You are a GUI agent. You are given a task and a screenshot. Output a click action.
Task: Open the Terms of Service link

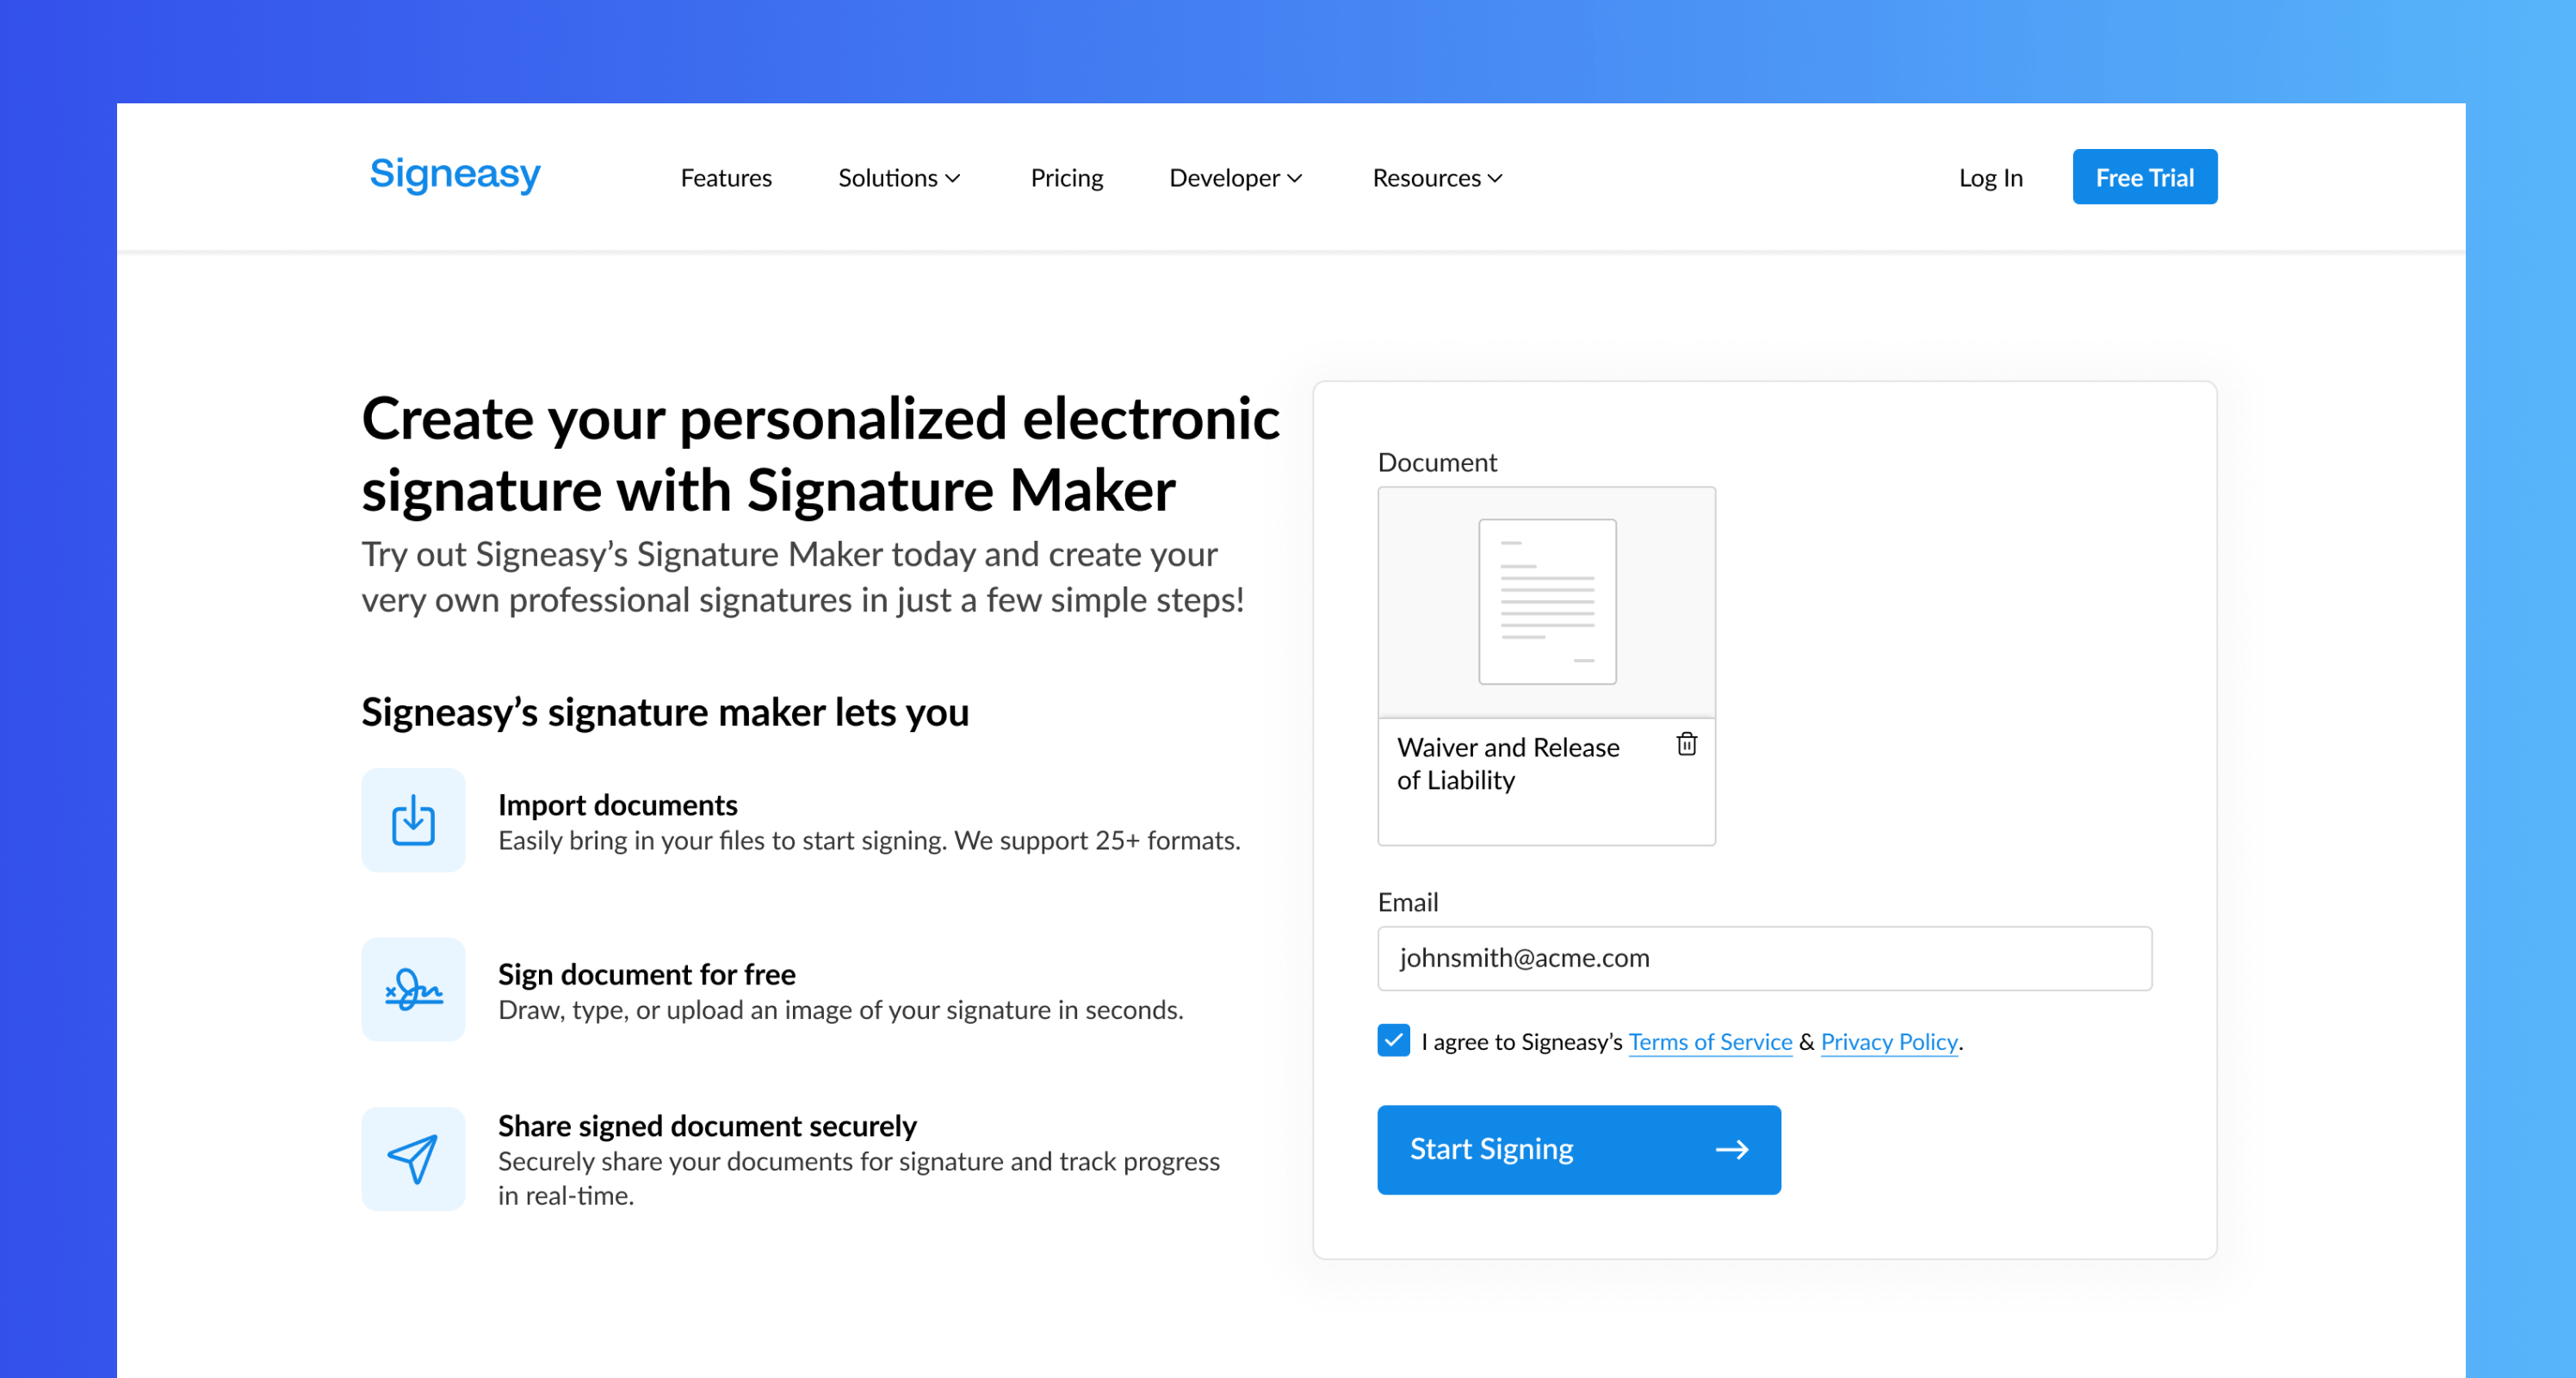[x=1710, y=1041]
